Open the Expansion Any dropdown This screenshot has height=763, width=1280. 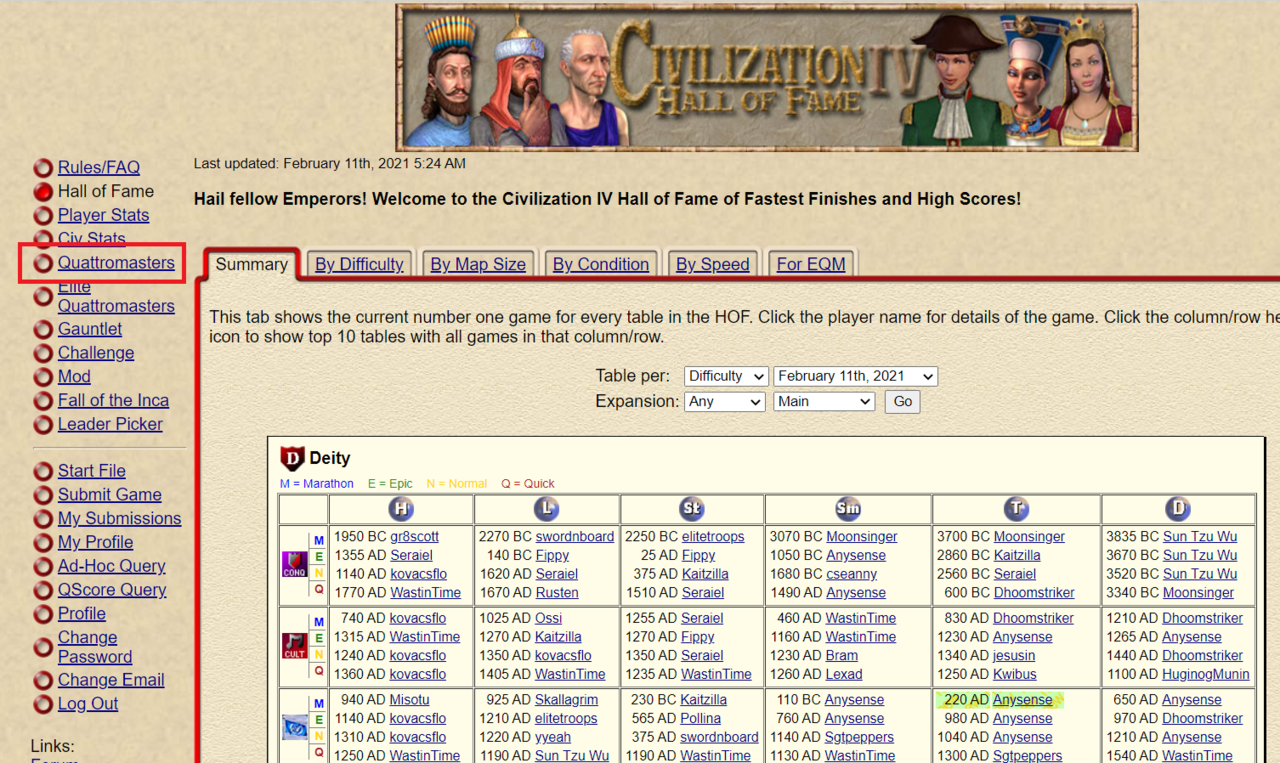coord(725,401)
